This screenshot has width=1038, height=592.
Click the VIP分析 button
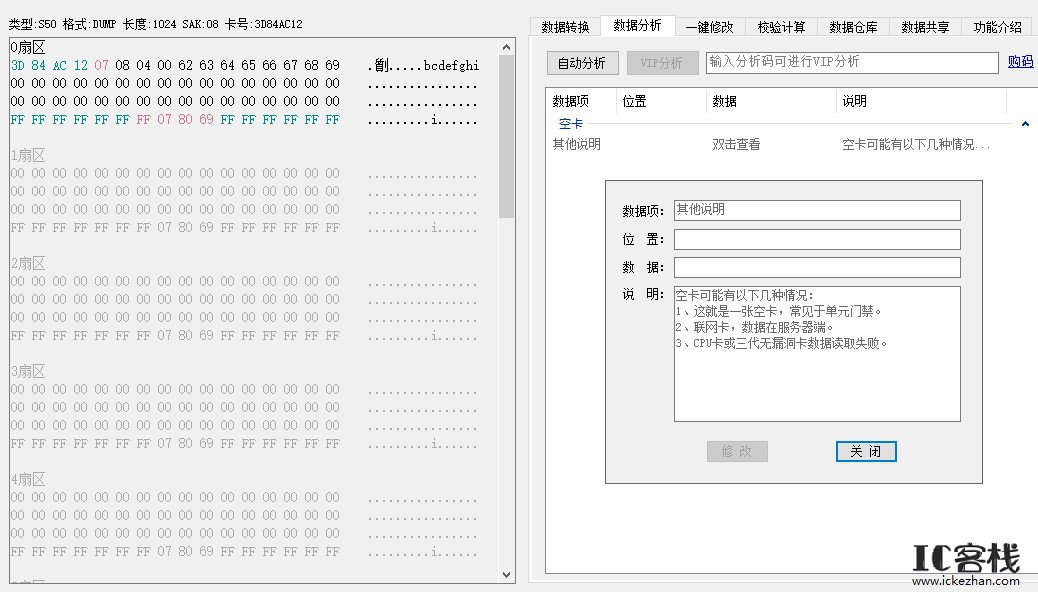tap(662, 62)
